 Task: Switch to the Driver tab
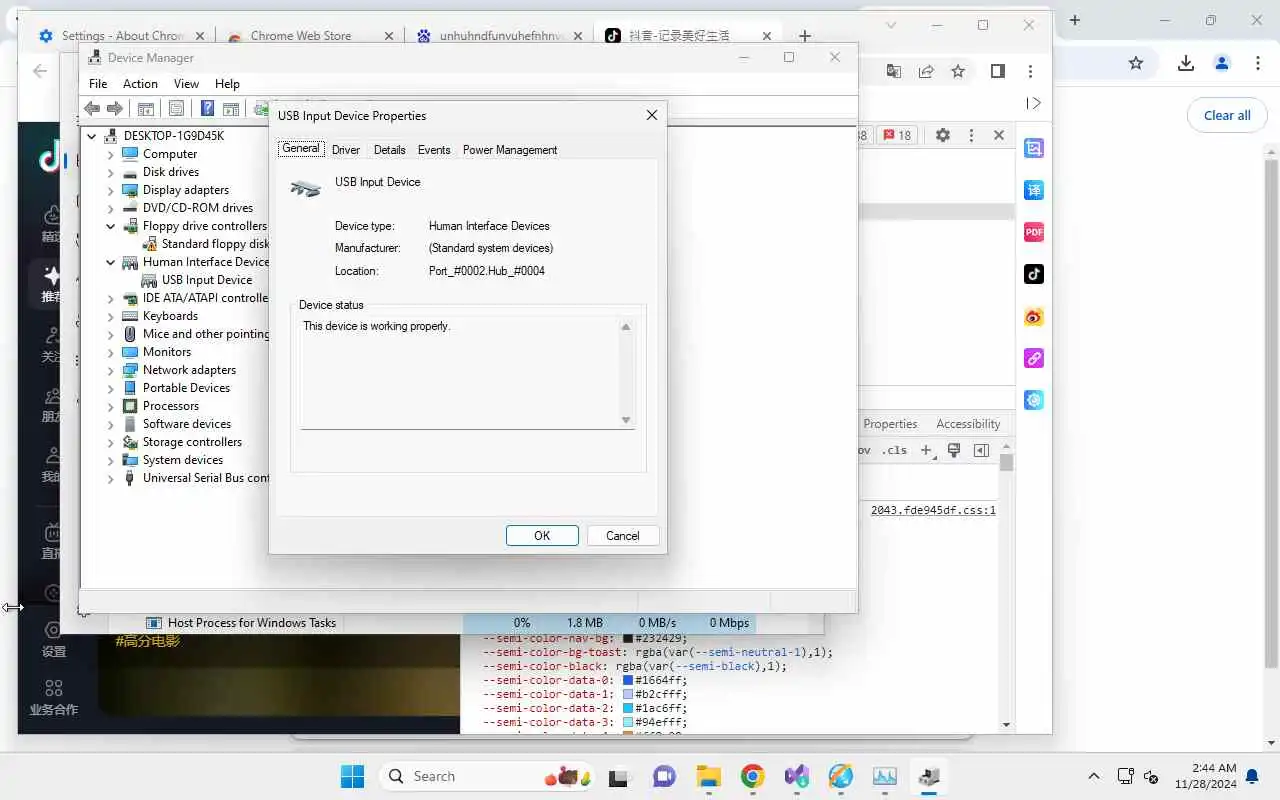[x=346, y=150]
